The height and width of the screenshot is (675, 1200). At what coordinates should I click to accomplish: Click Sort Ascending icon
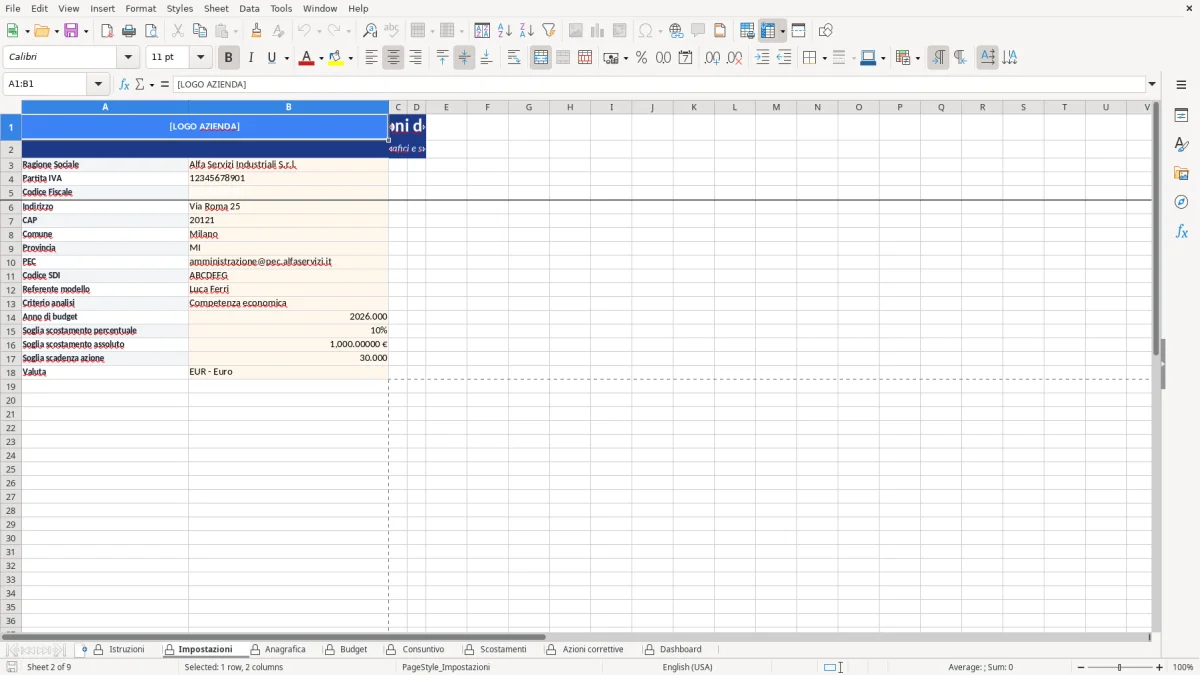[505, 31]
